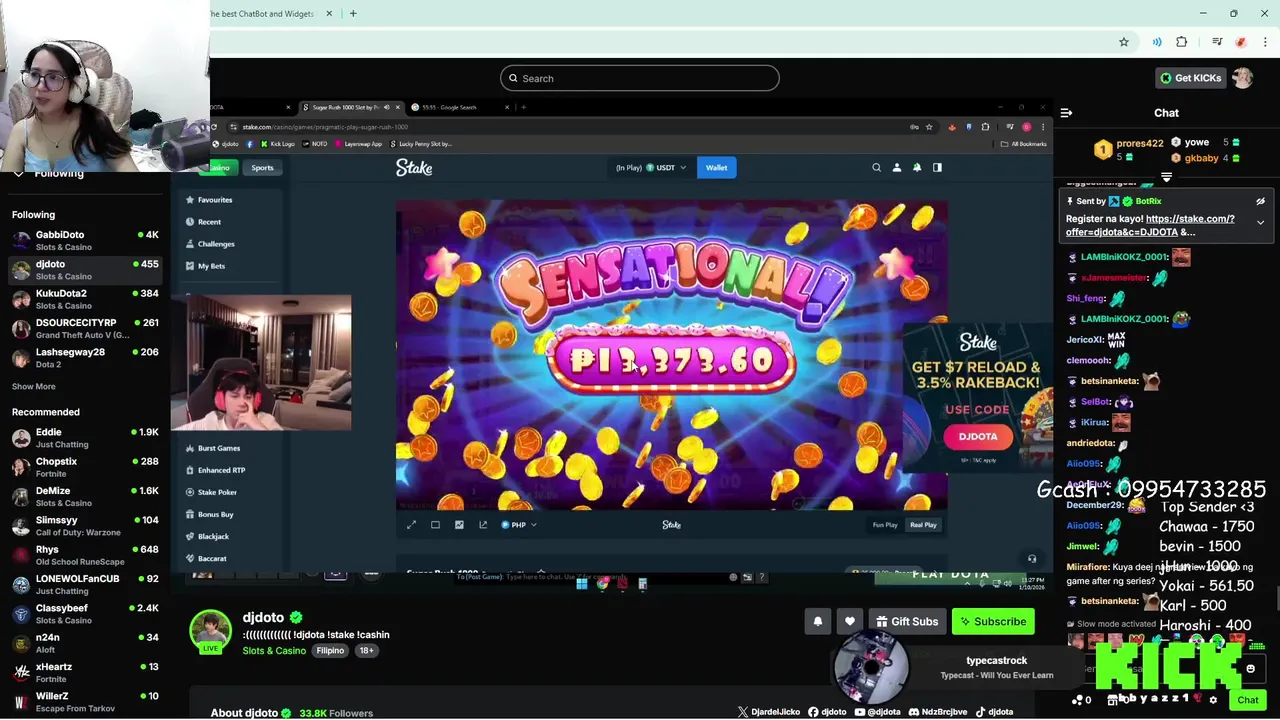This screenshot has width=1280, height=720.
Task: Open new tab in outer browser
Action: click(353, 14)
